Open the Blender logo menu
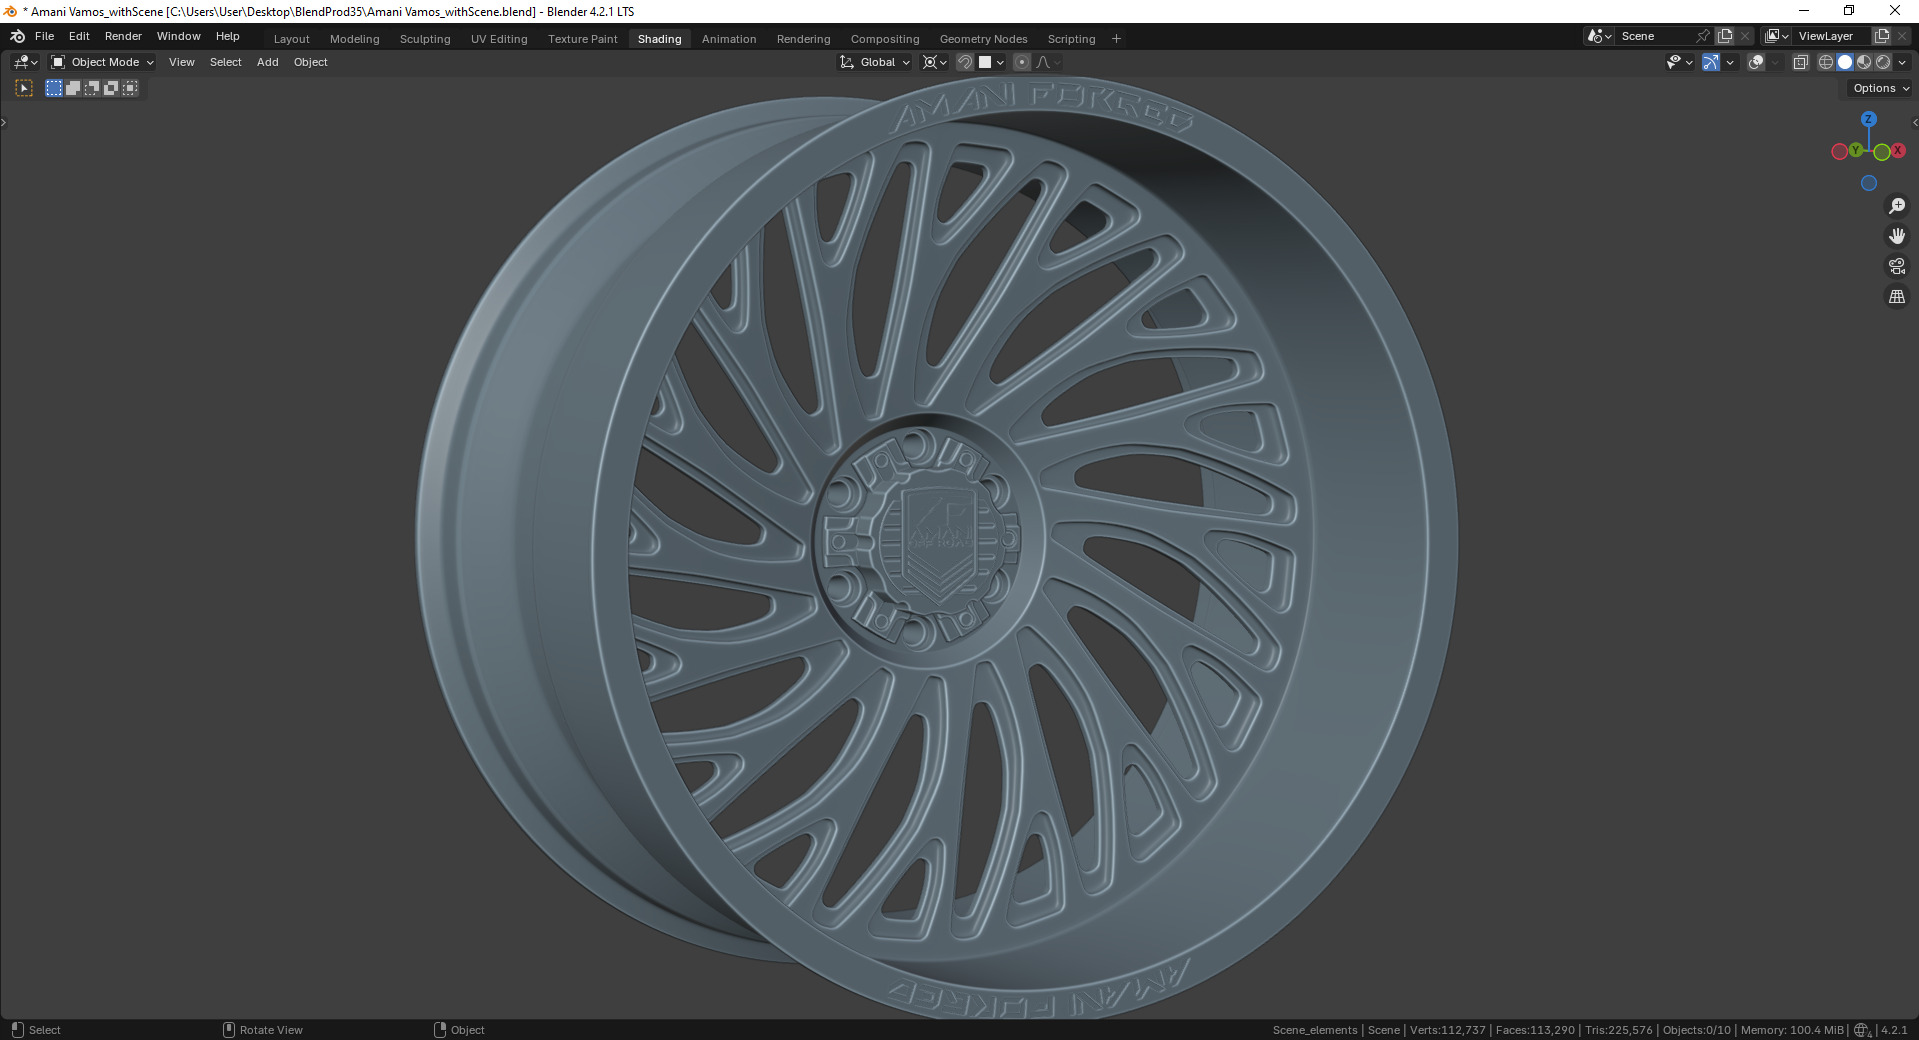1919x1040 pixels. [17, 36]
